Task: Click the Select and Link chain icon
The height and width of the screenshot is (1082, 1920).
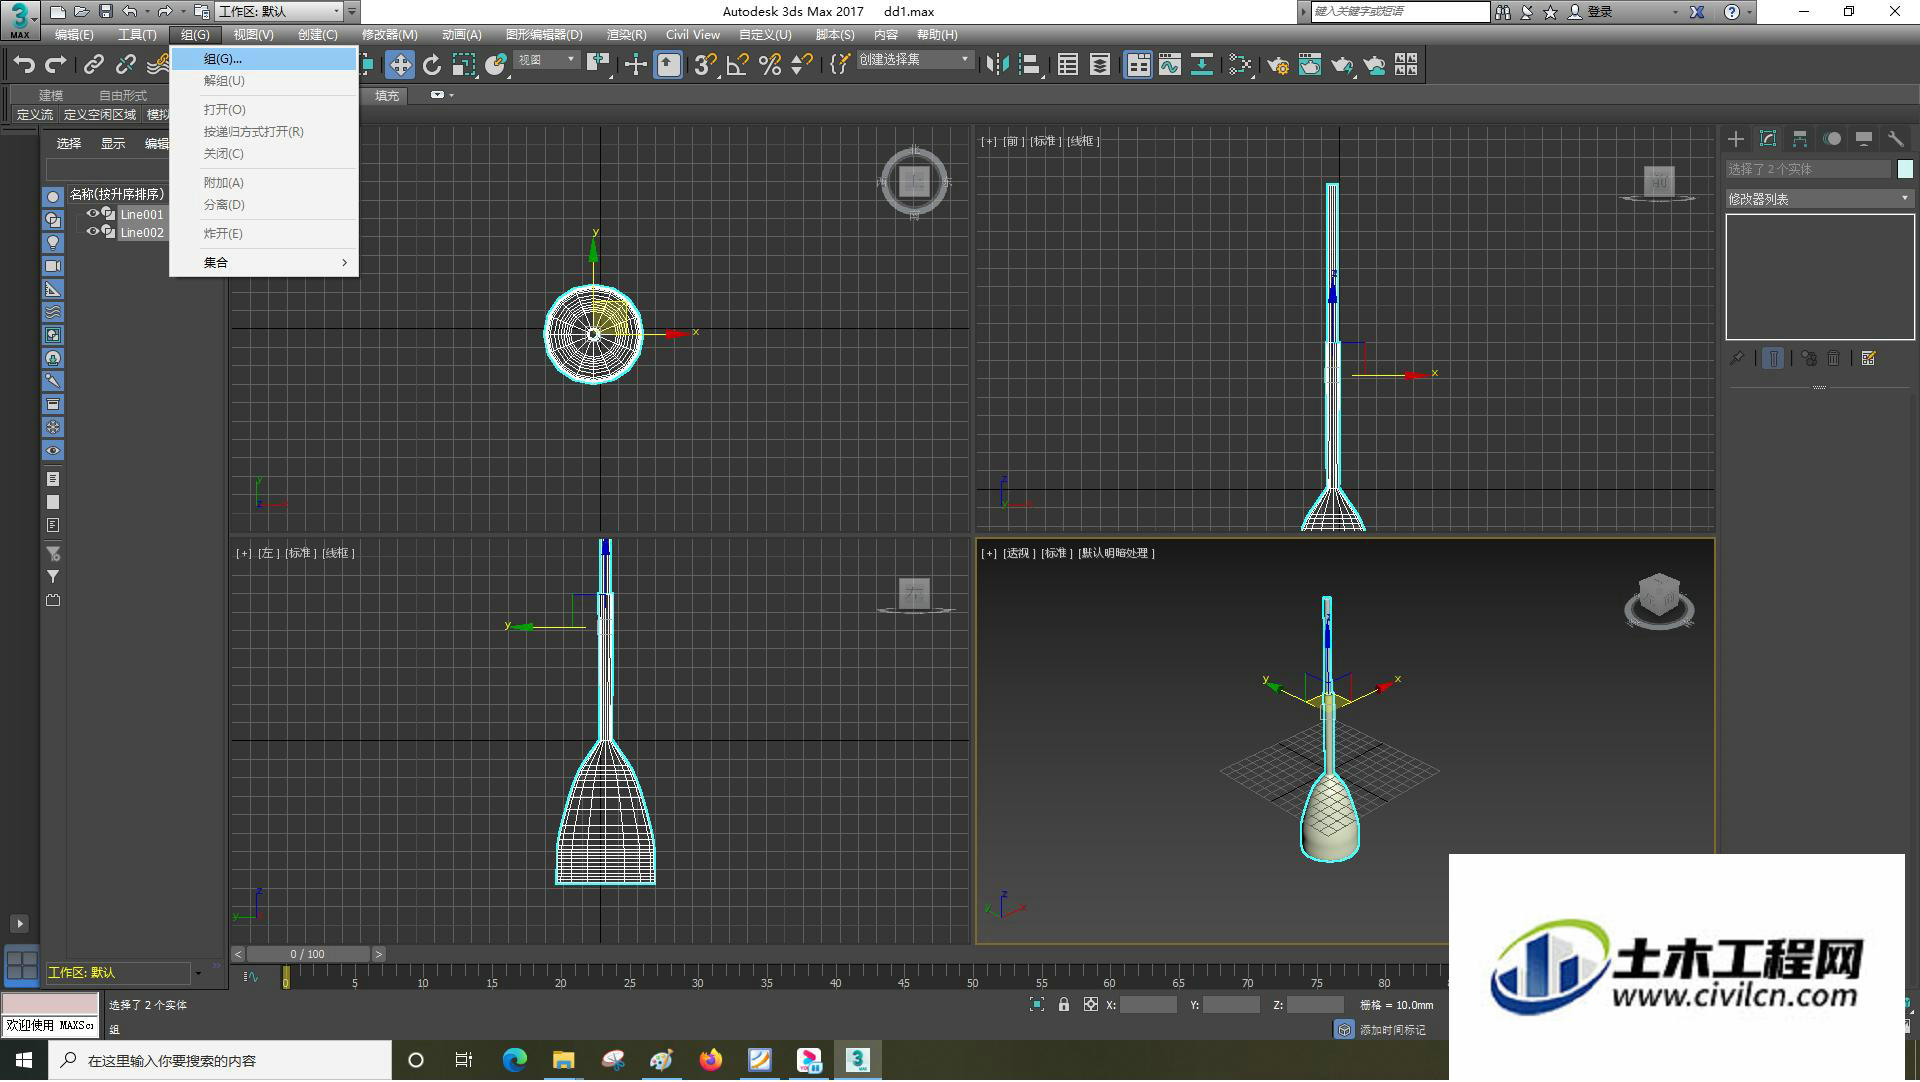Action: pos(93,65)
